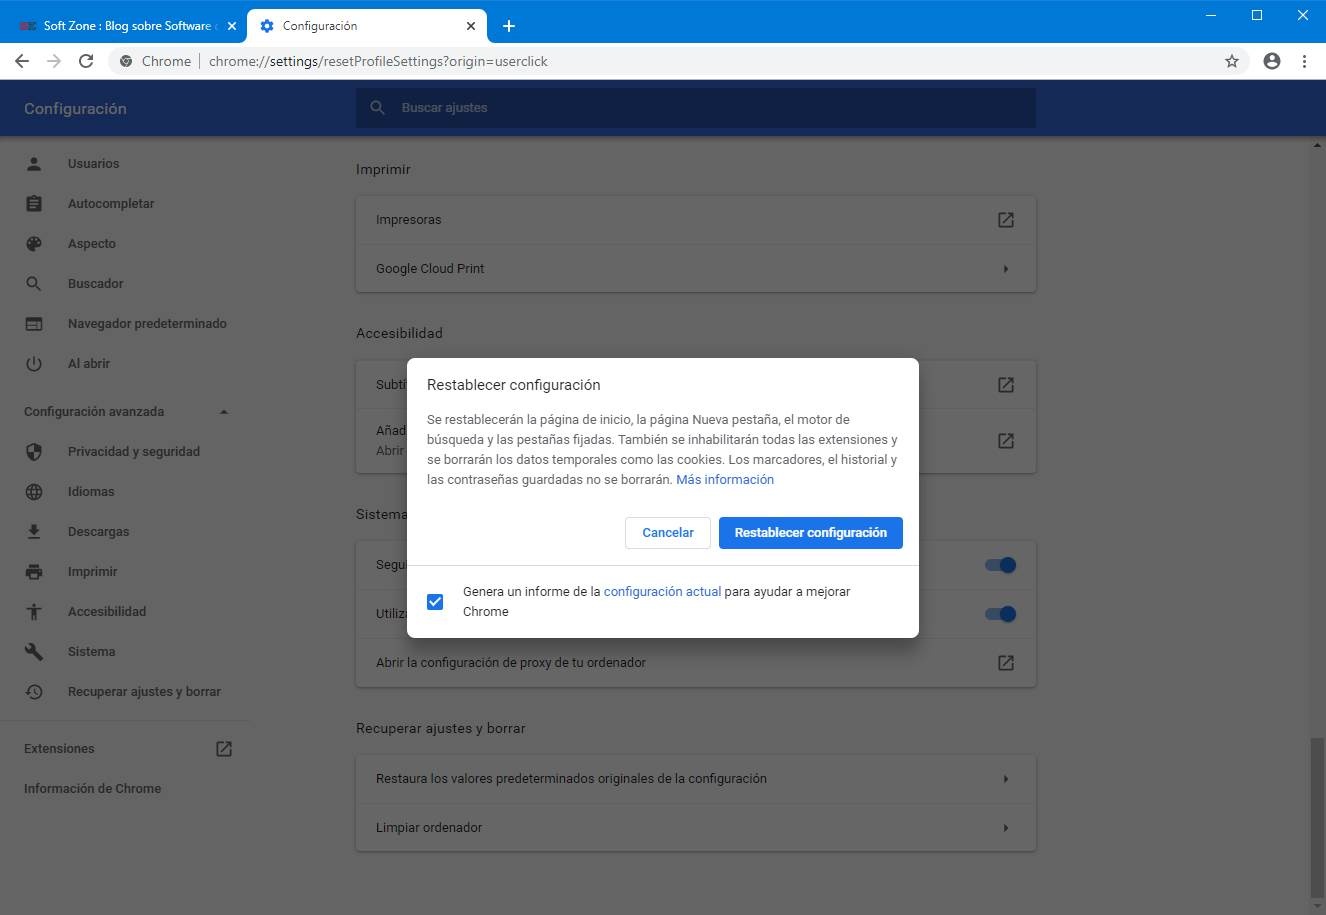Open Información de Chrome
1326x915 pixels.
92,788
